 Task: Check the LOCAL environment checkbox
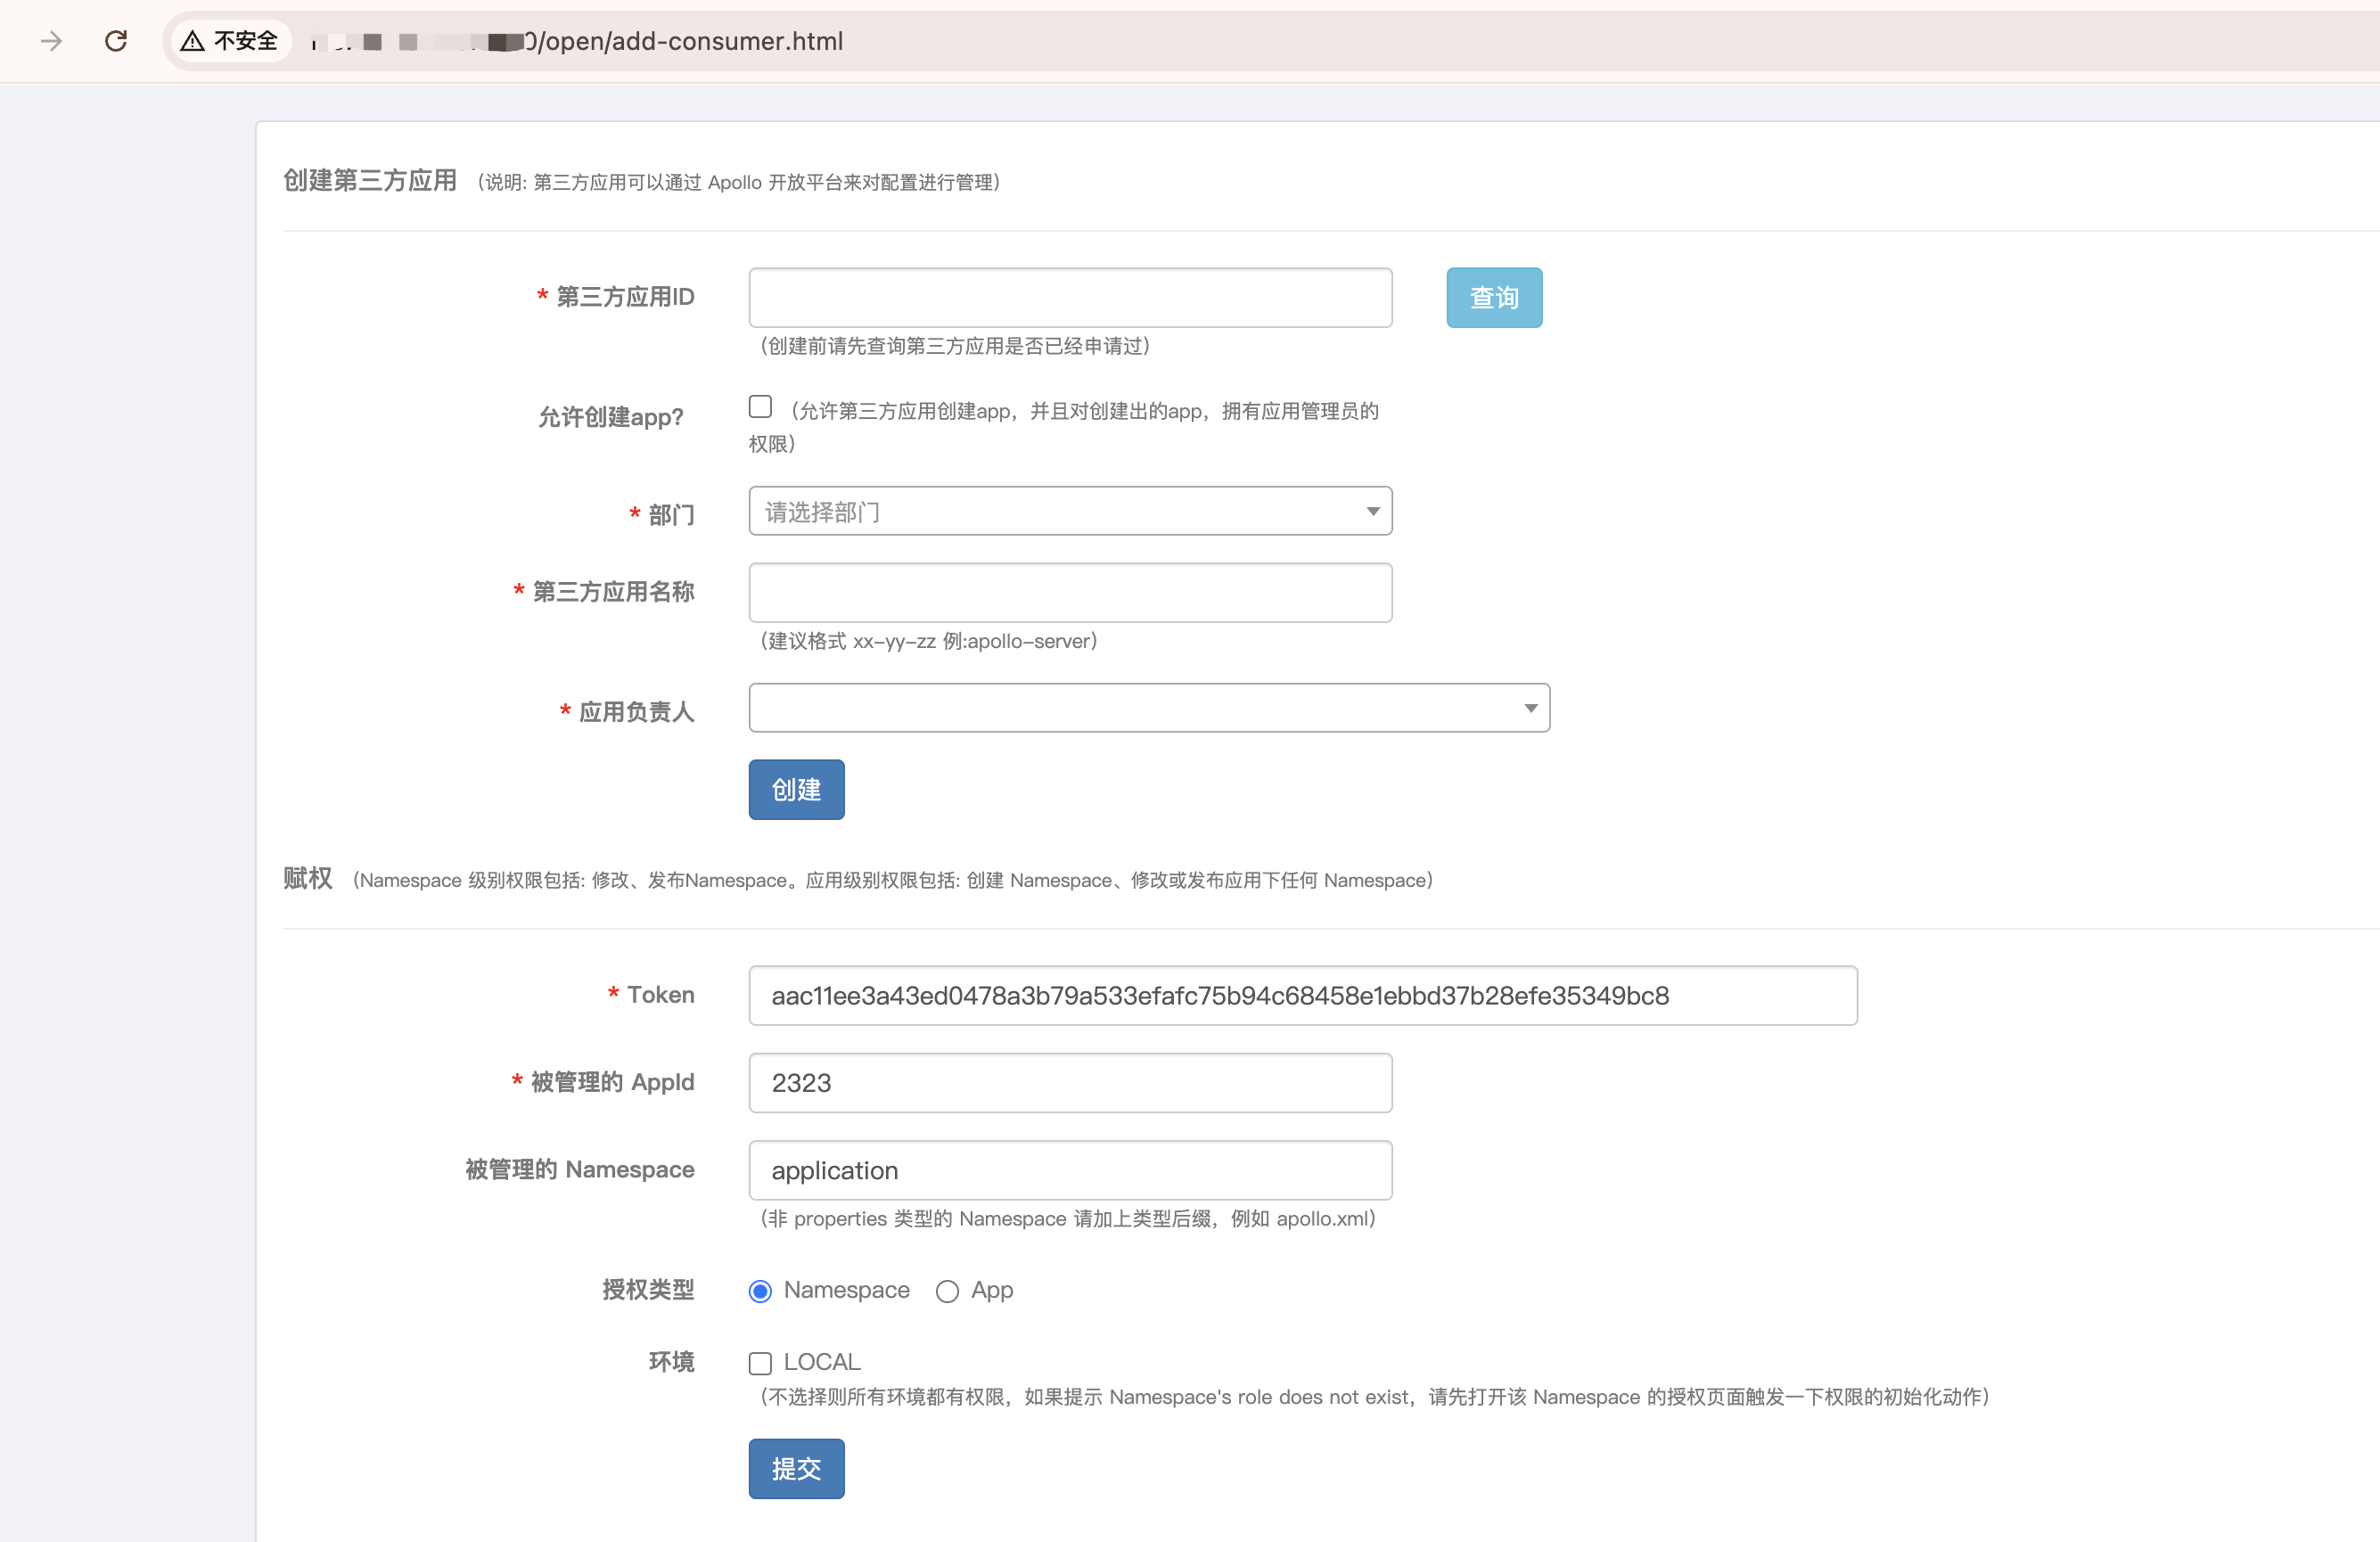tap(760, 1363)
